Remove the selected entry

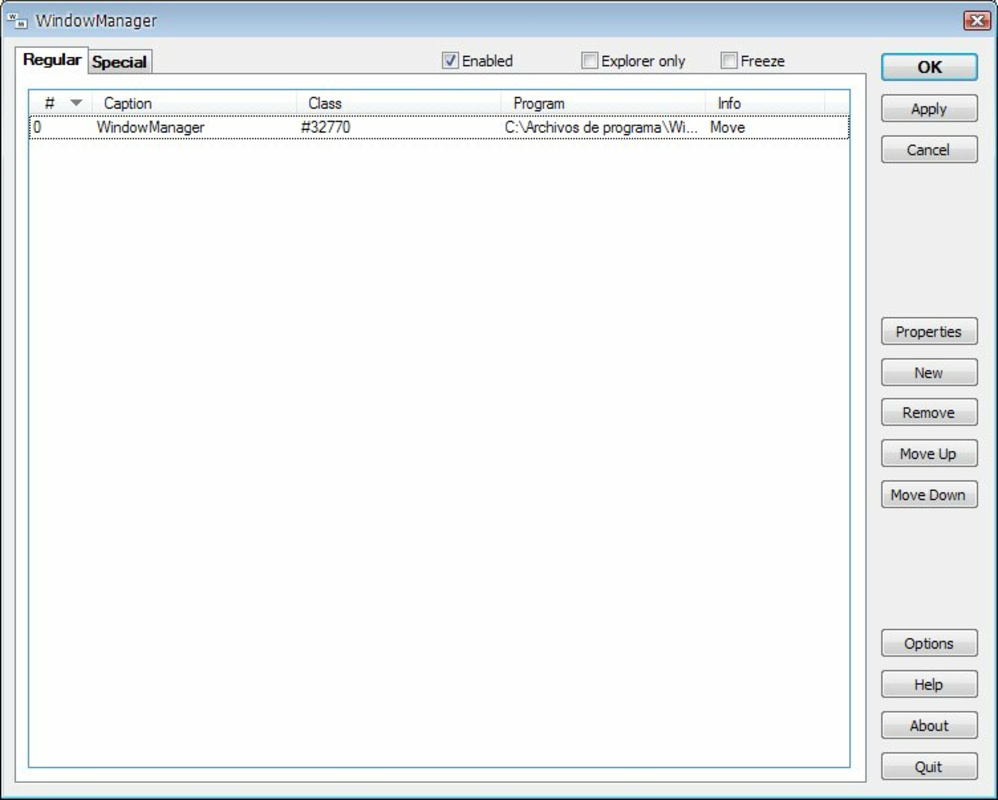click(x=929, y=412)
